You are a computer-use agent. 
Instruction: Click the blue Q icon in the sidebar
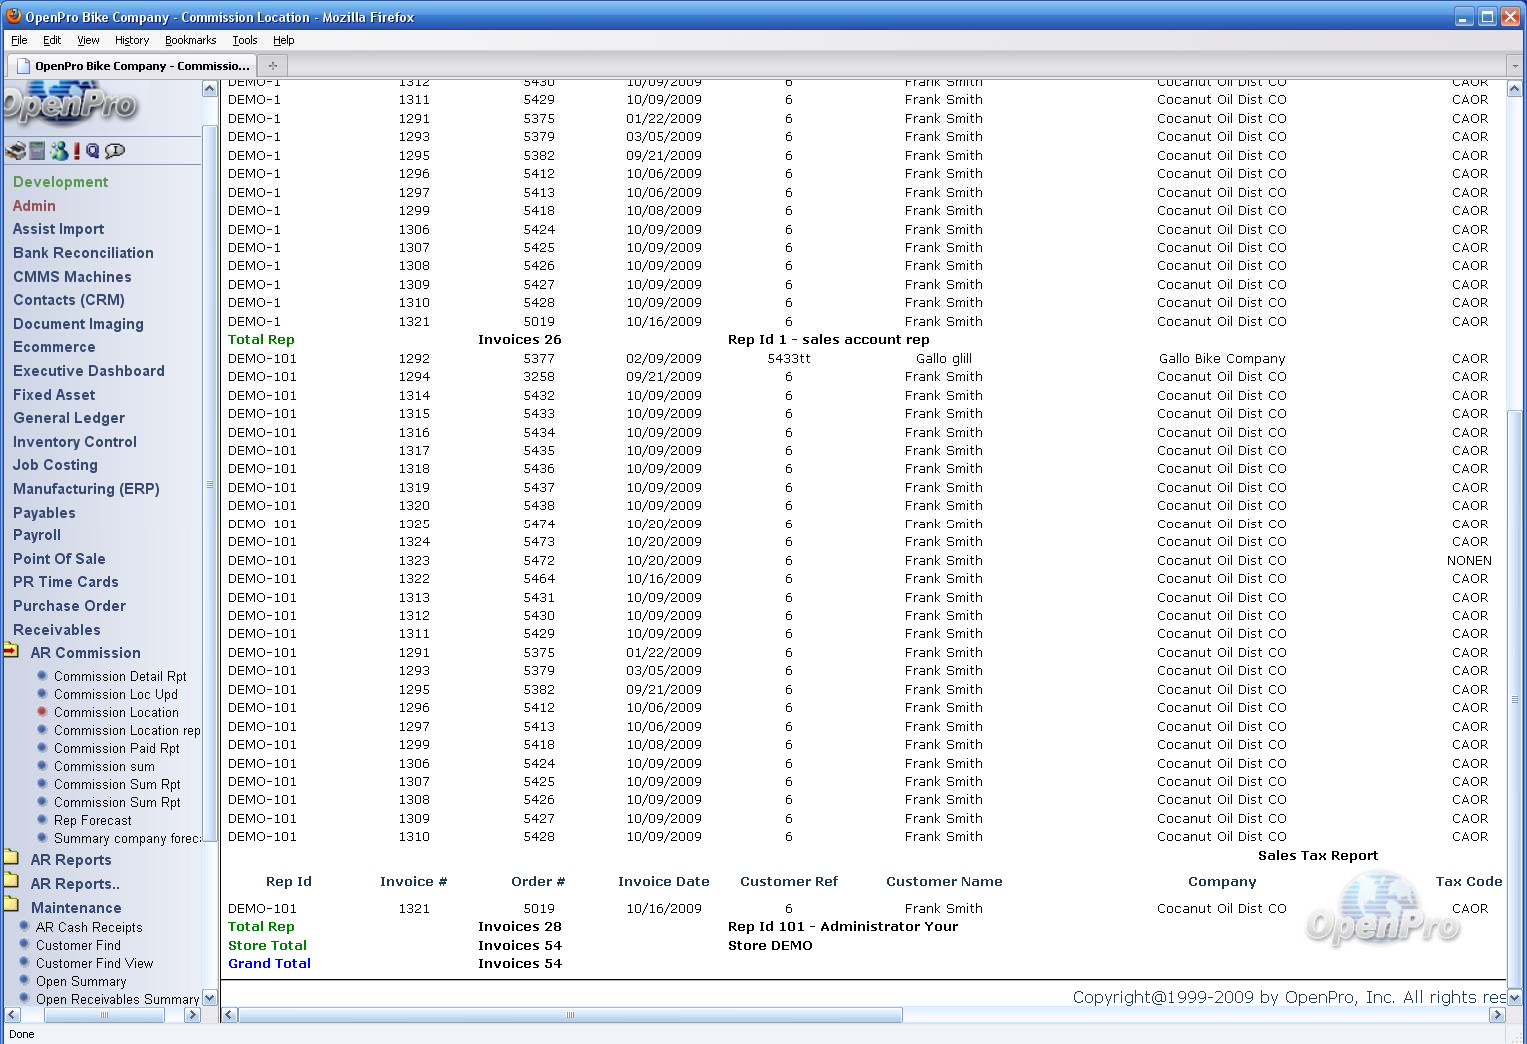click(93, 151)
